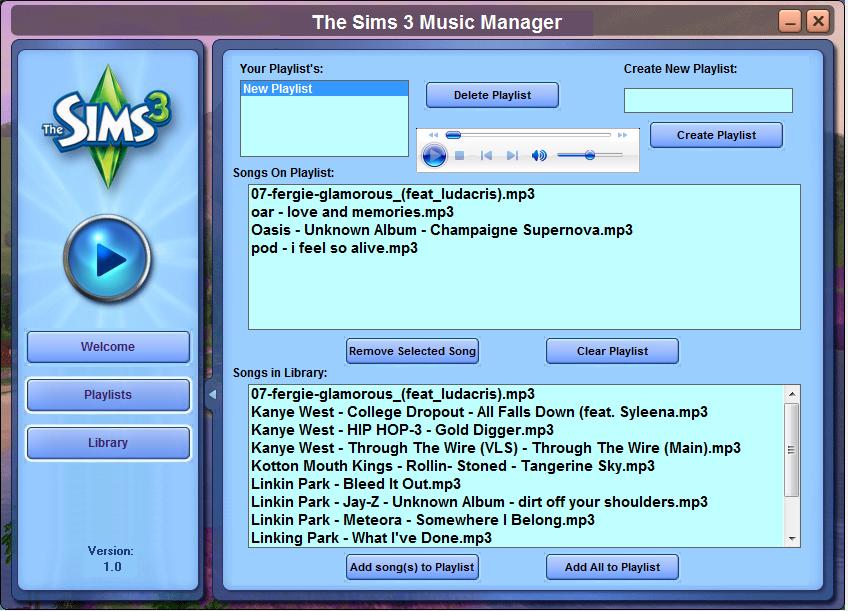Play the track in the media player
This screenshot has width=848, height=611.
pyautogui.click(x=434, y=156)
